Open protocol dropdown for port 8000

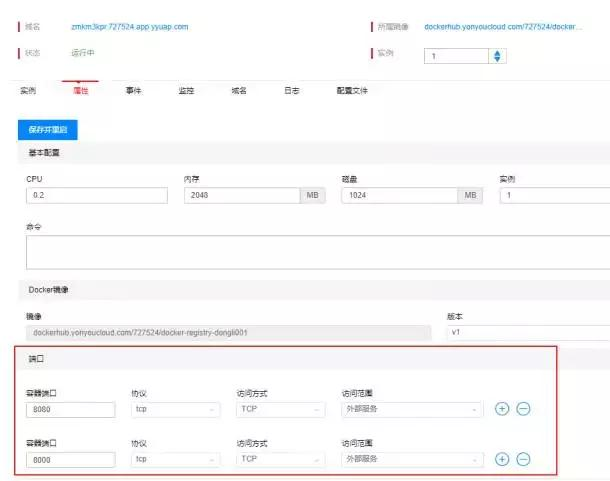pyautogui.click(x=175, y=459)
